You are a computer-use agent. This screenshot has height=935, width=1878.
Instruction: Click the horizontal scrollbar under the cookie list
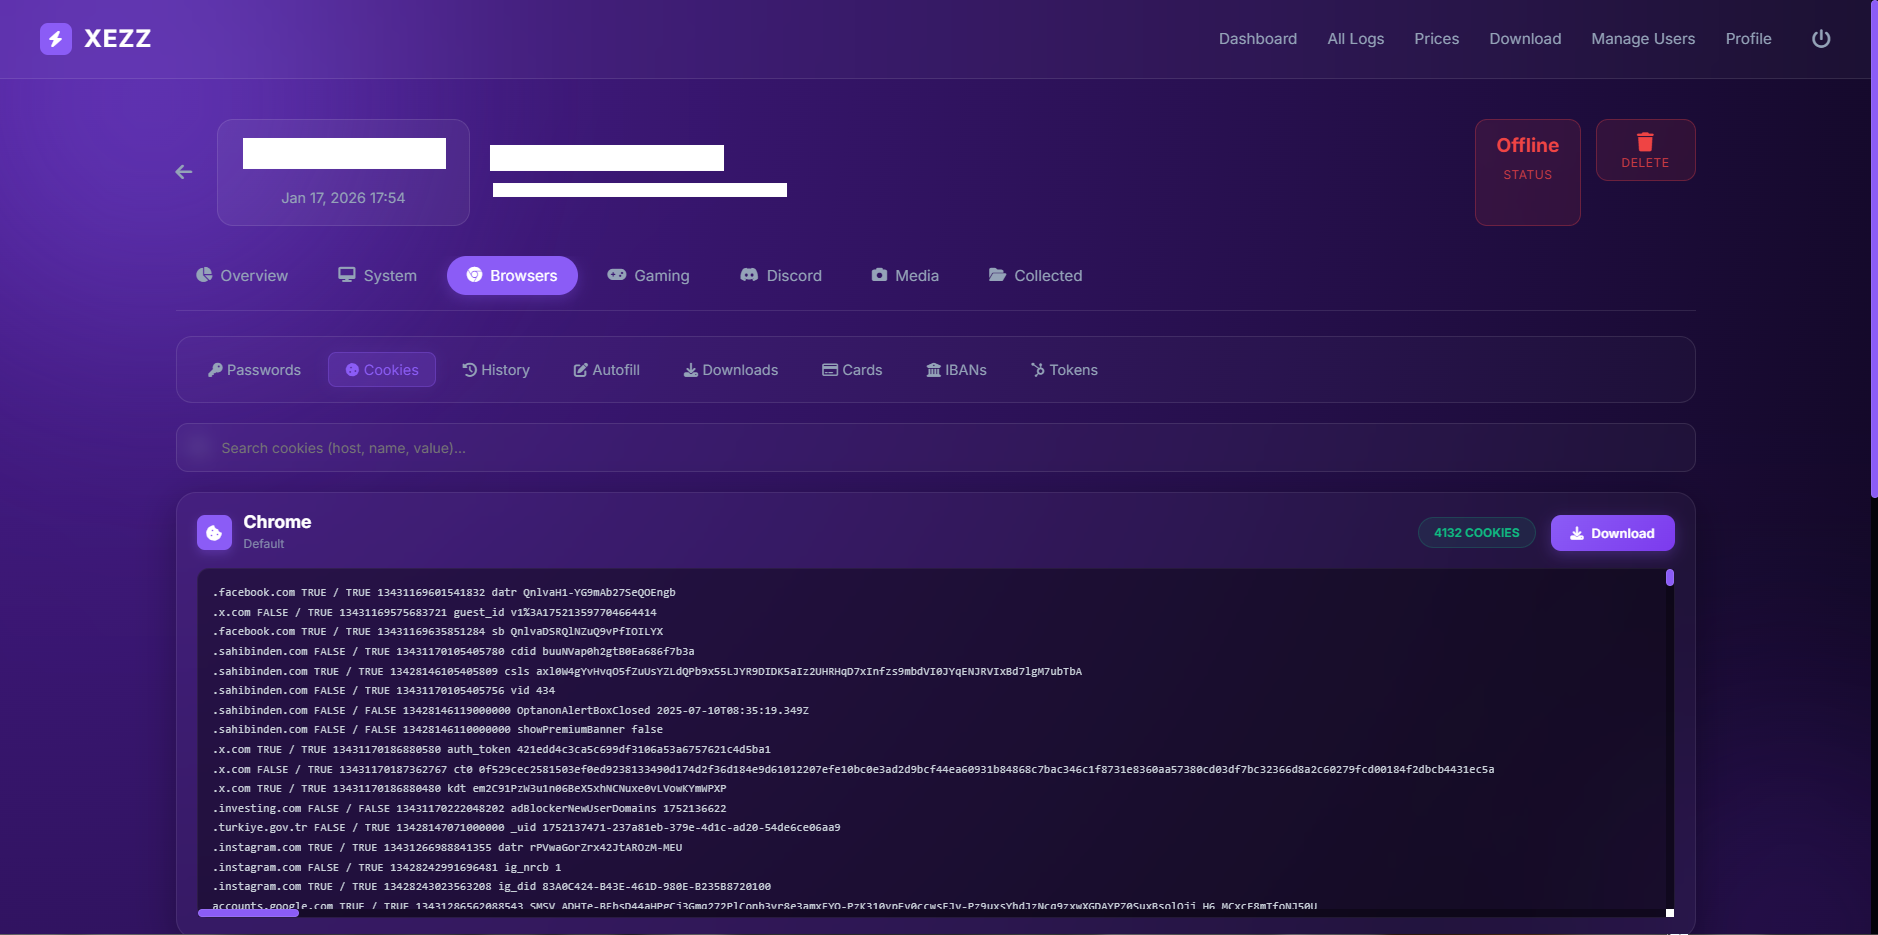click(x=249, y=912)
